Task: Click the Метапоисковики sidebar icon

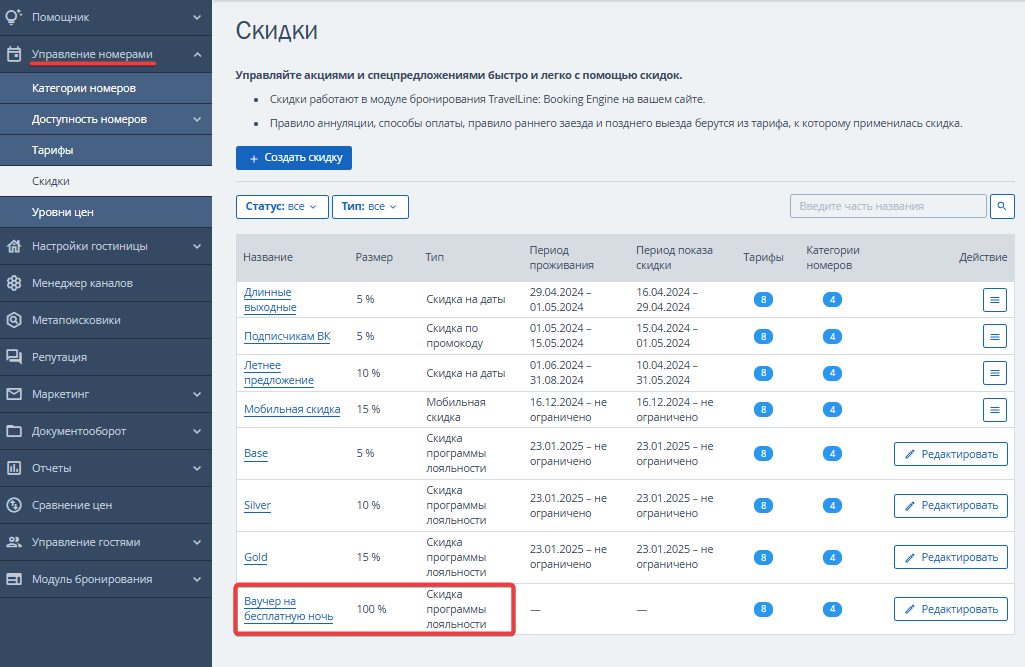Action: point(14,320)
